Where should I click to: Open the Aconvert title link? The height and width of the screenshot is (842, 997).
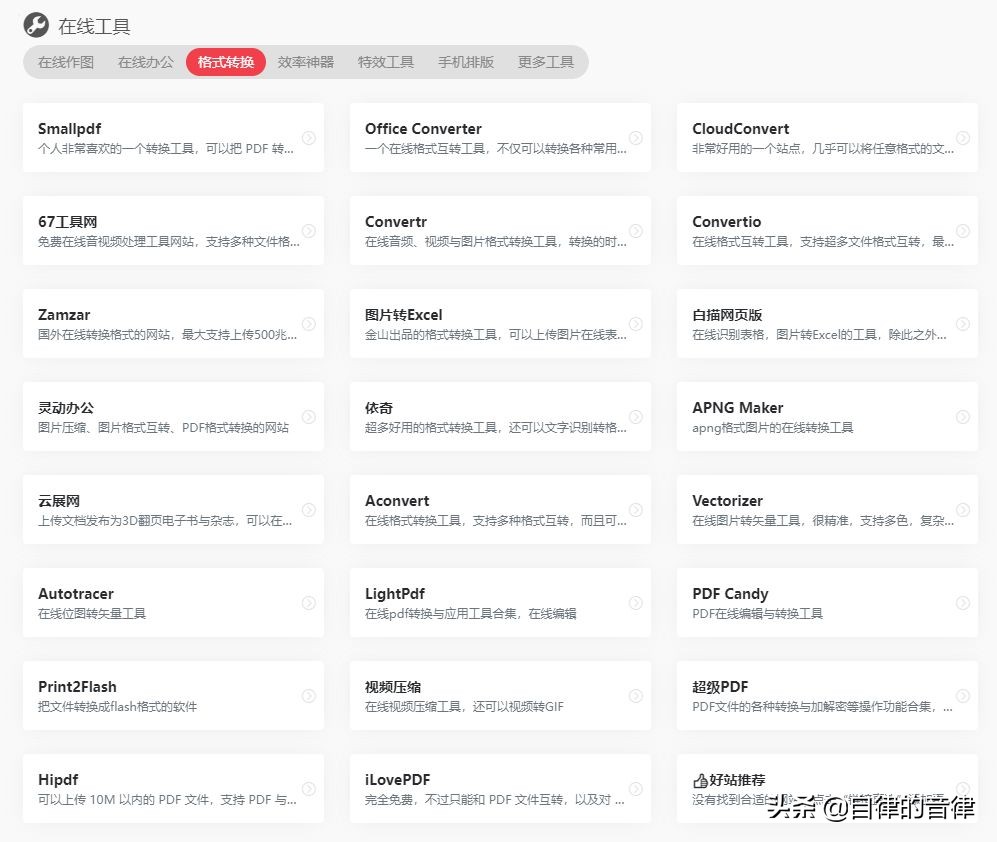(x=397, y=500)
